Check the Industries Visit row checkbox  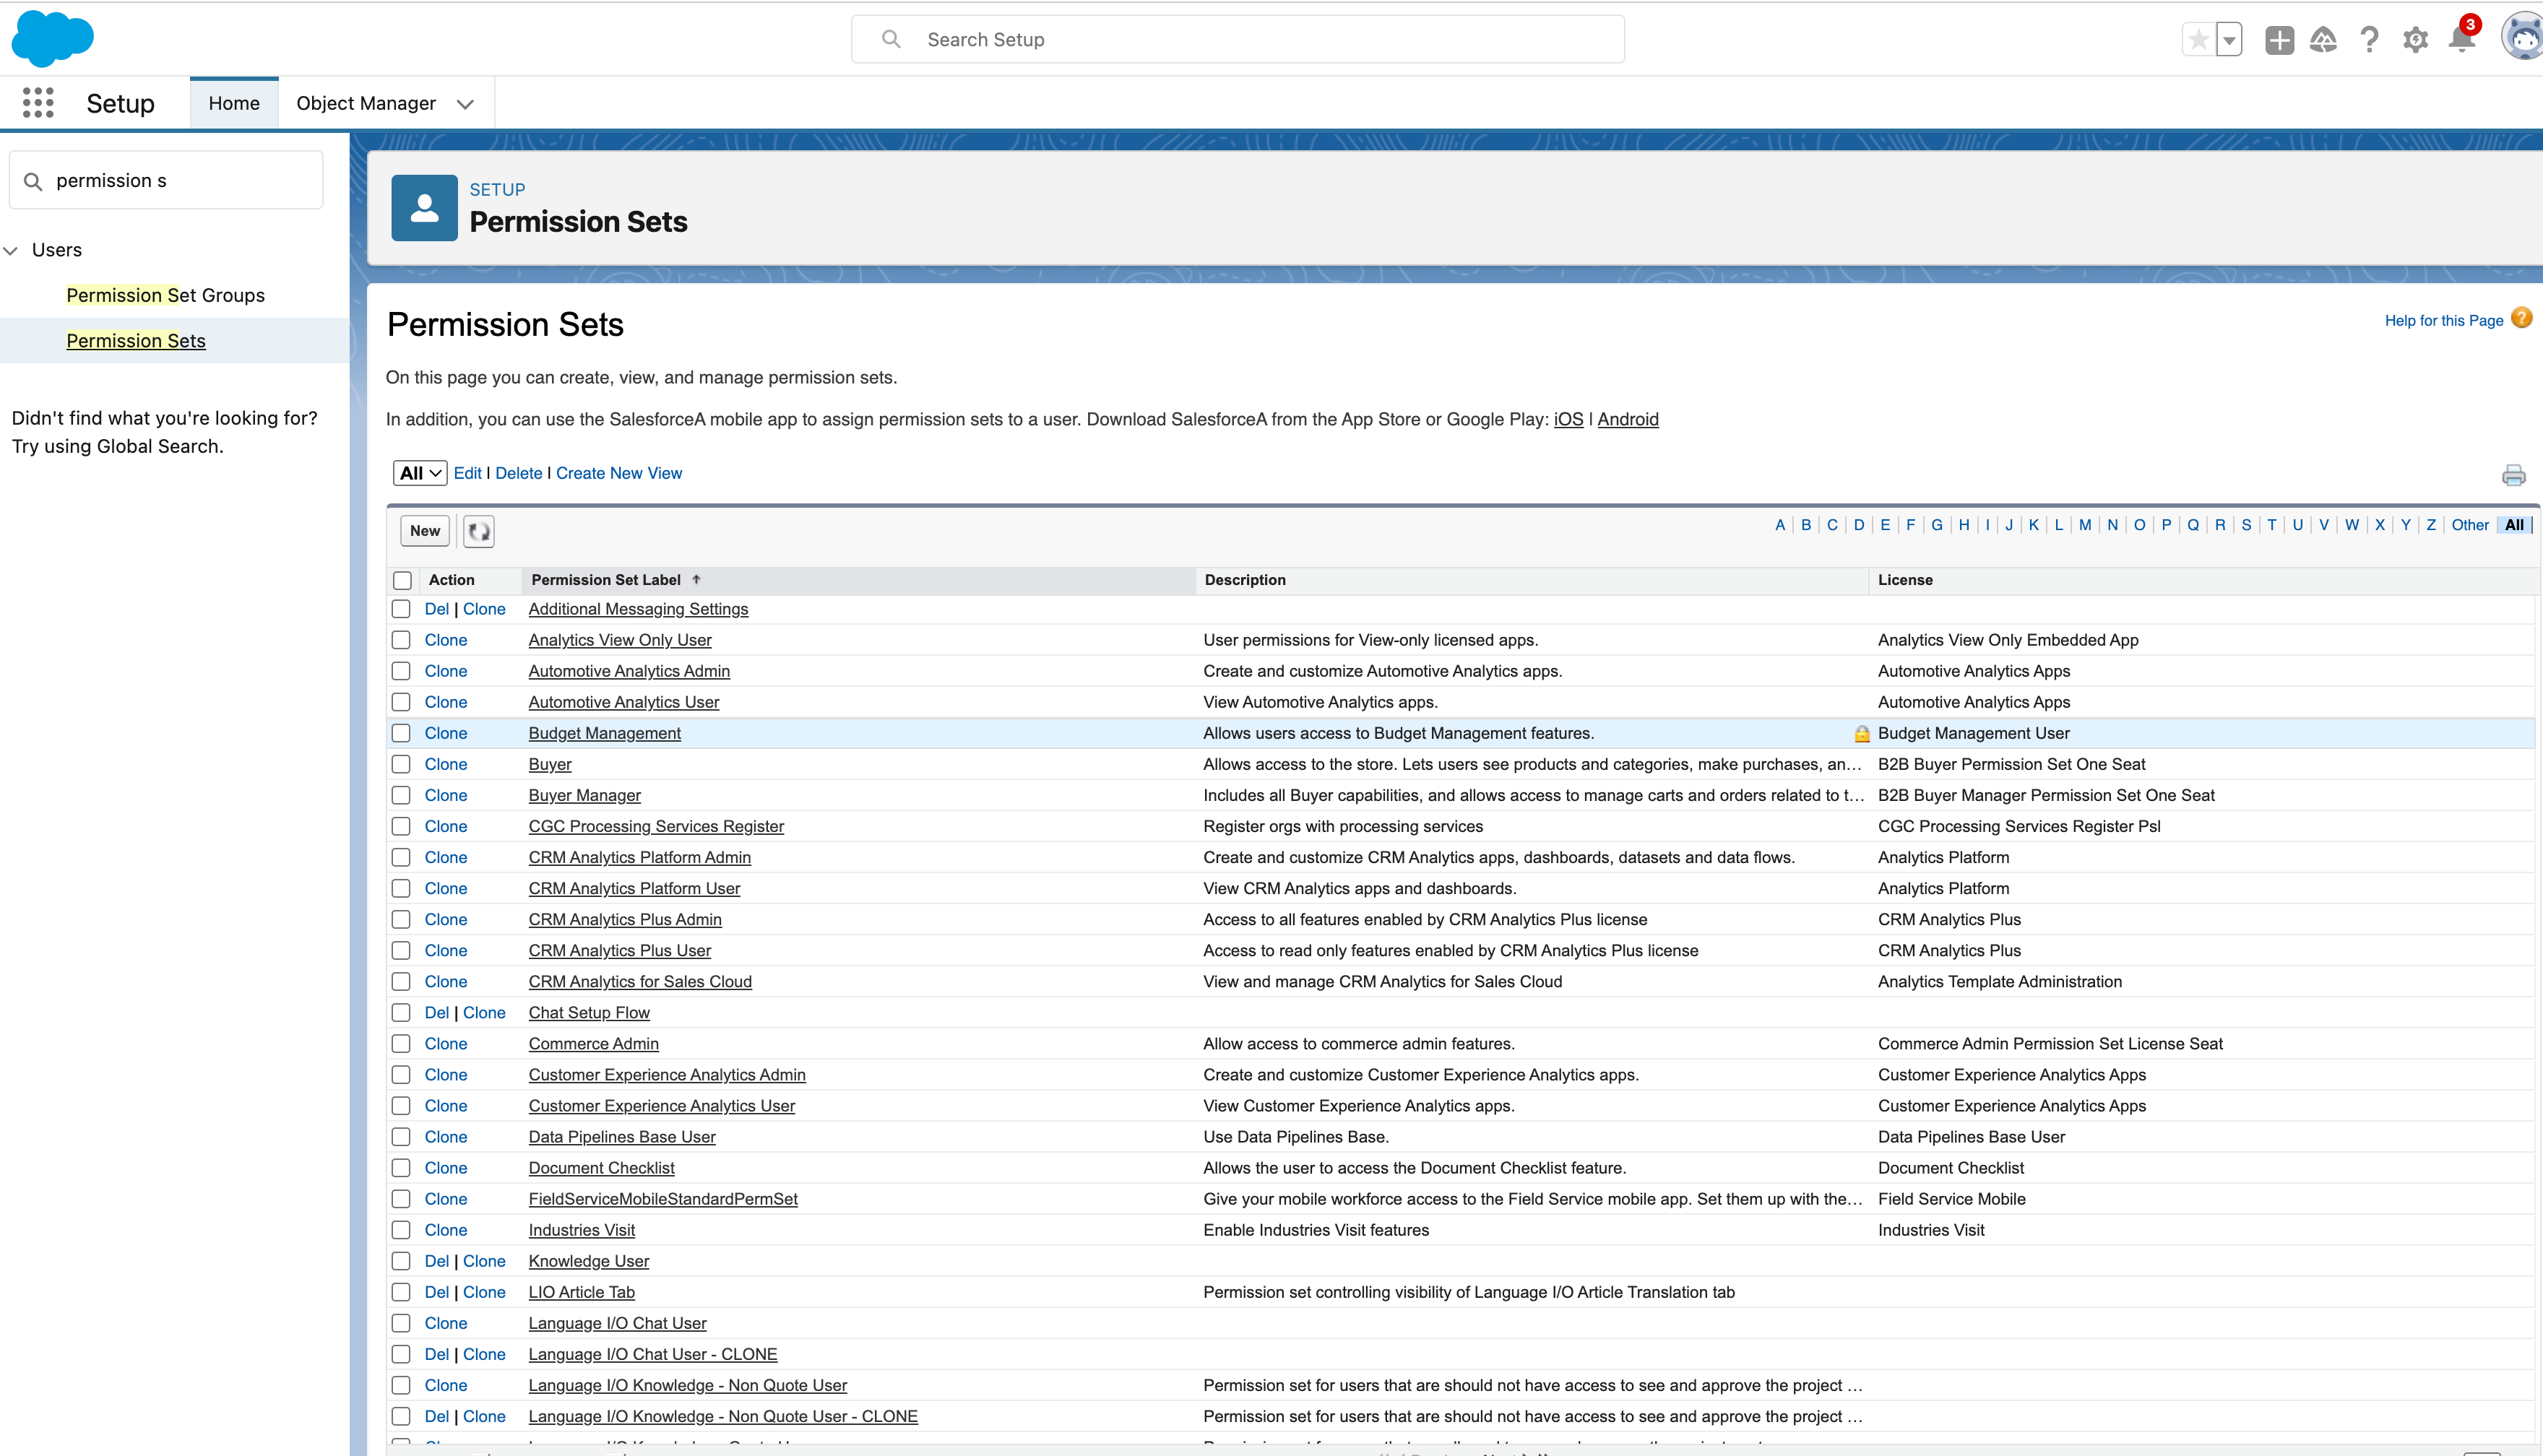point(401,1230)
